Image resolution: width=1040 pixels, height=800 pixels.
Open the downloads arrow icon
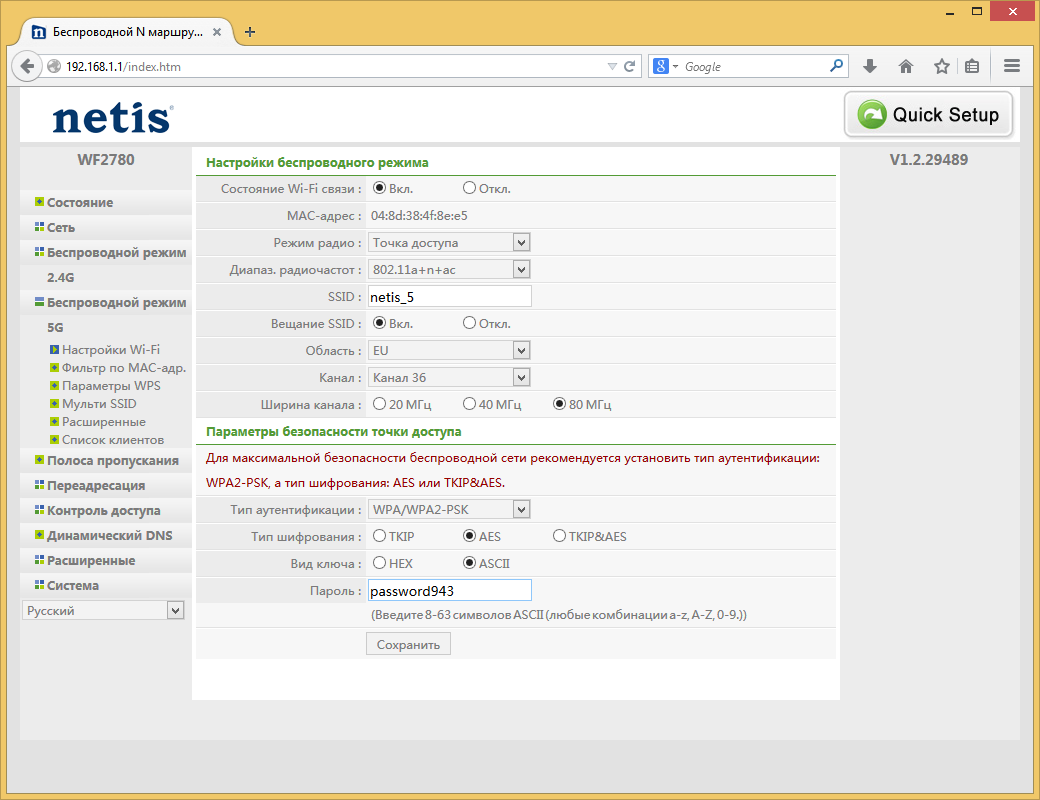click(870, 66)
